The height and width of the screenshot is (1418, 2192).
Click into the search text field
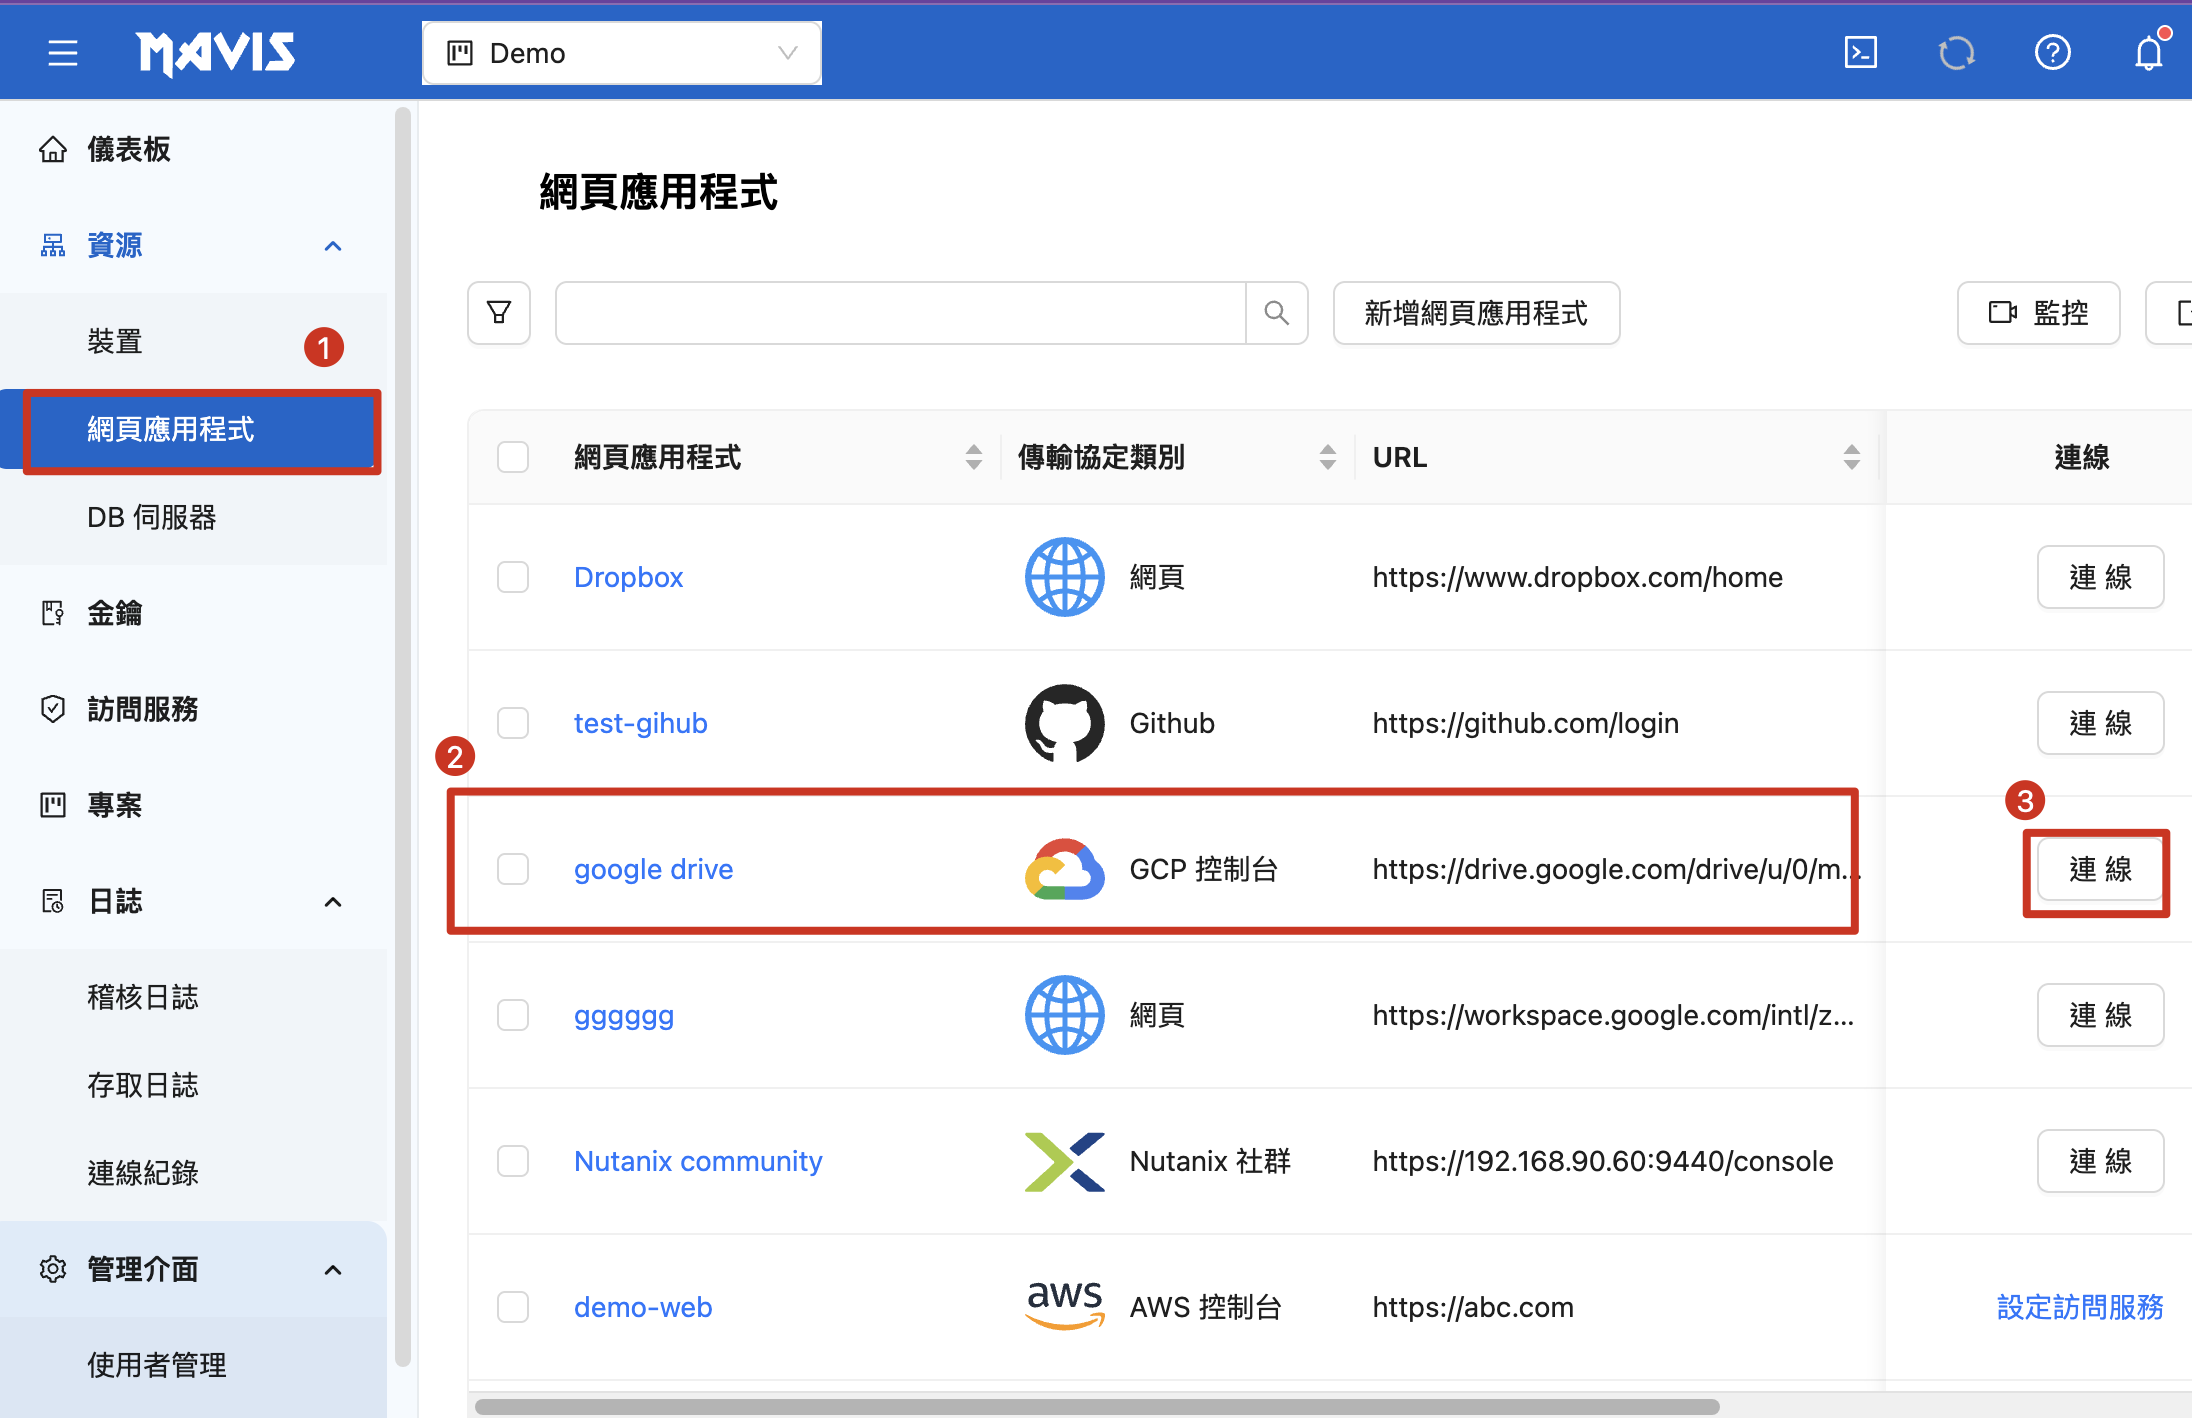pyautogui.click(x=900, y=313)
